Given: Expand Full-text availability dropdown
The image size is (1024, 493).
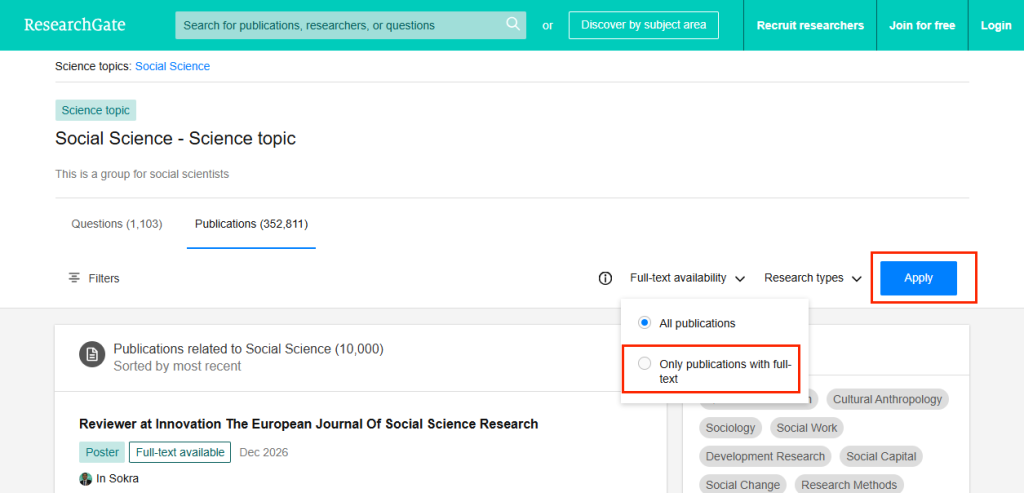Looking at the screenshot, I should pos(688,278).
